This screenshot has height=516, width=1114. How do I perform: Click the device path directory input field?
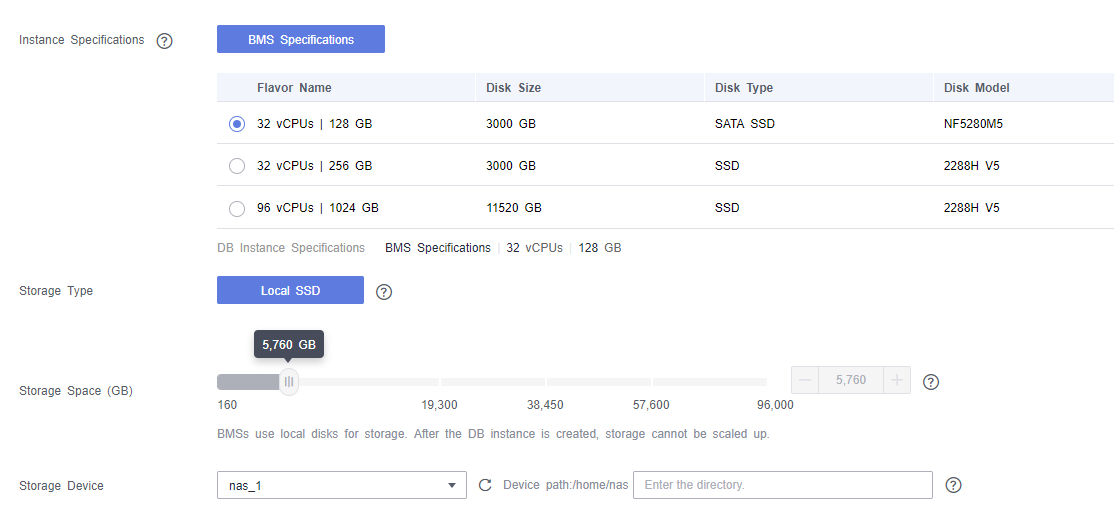[x=782, y=485]
